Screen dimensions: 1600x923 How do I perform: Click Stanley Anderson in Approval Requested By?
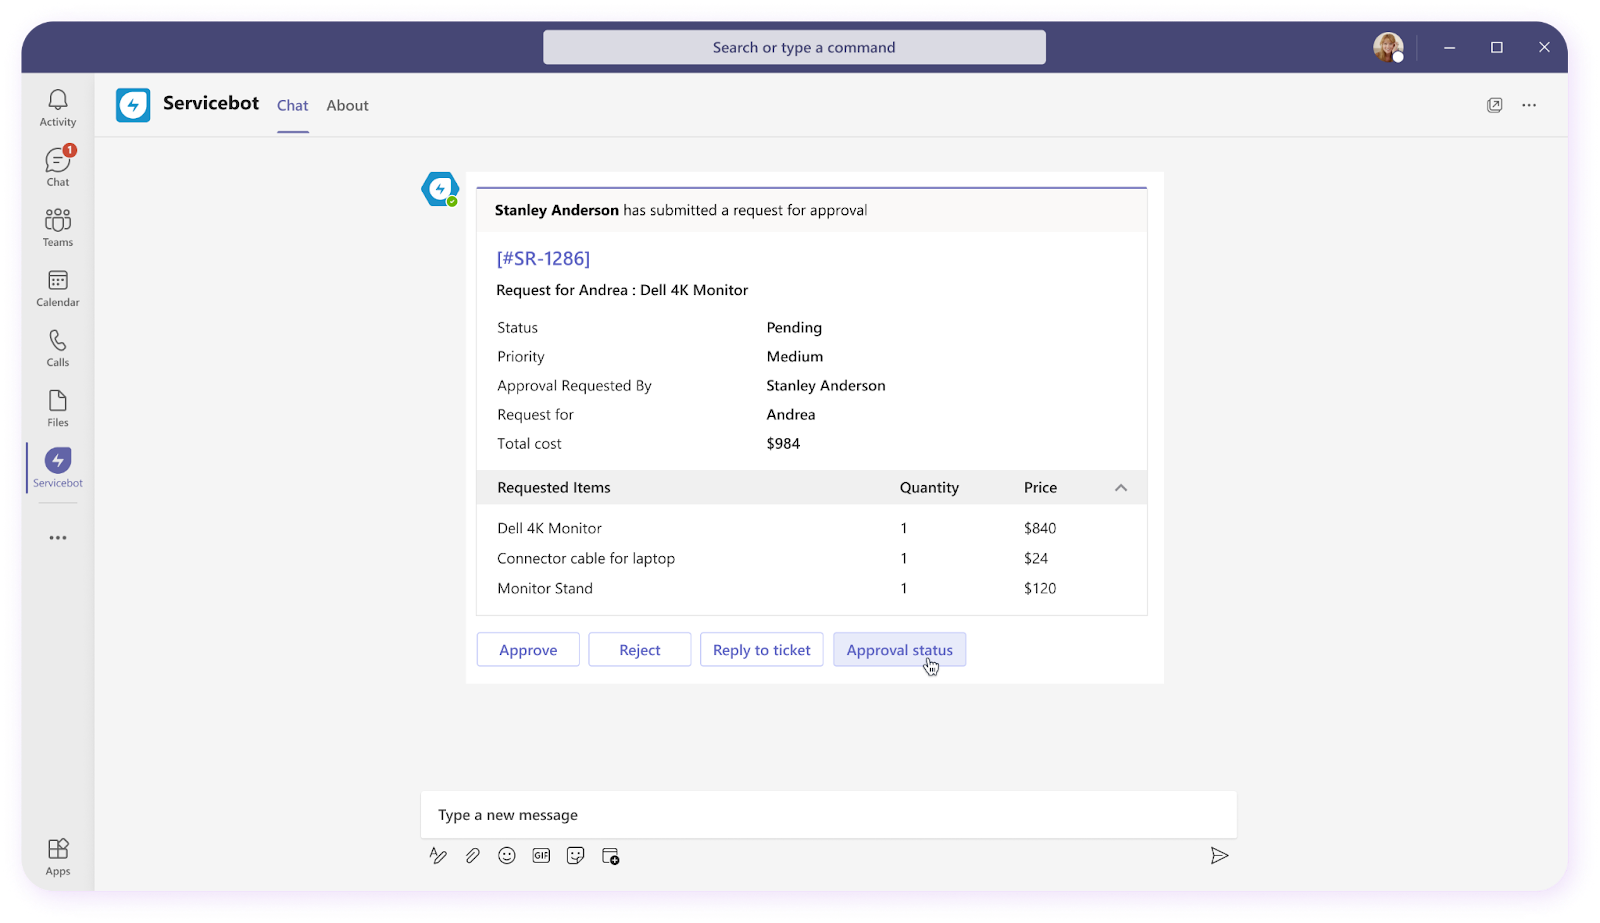point(826,386)
